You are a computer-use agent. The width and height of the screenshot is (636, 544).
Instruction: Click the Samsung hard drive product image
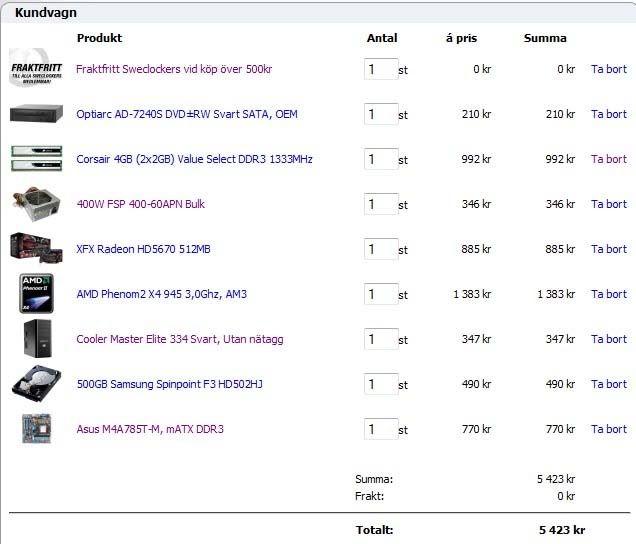[36, 384]
